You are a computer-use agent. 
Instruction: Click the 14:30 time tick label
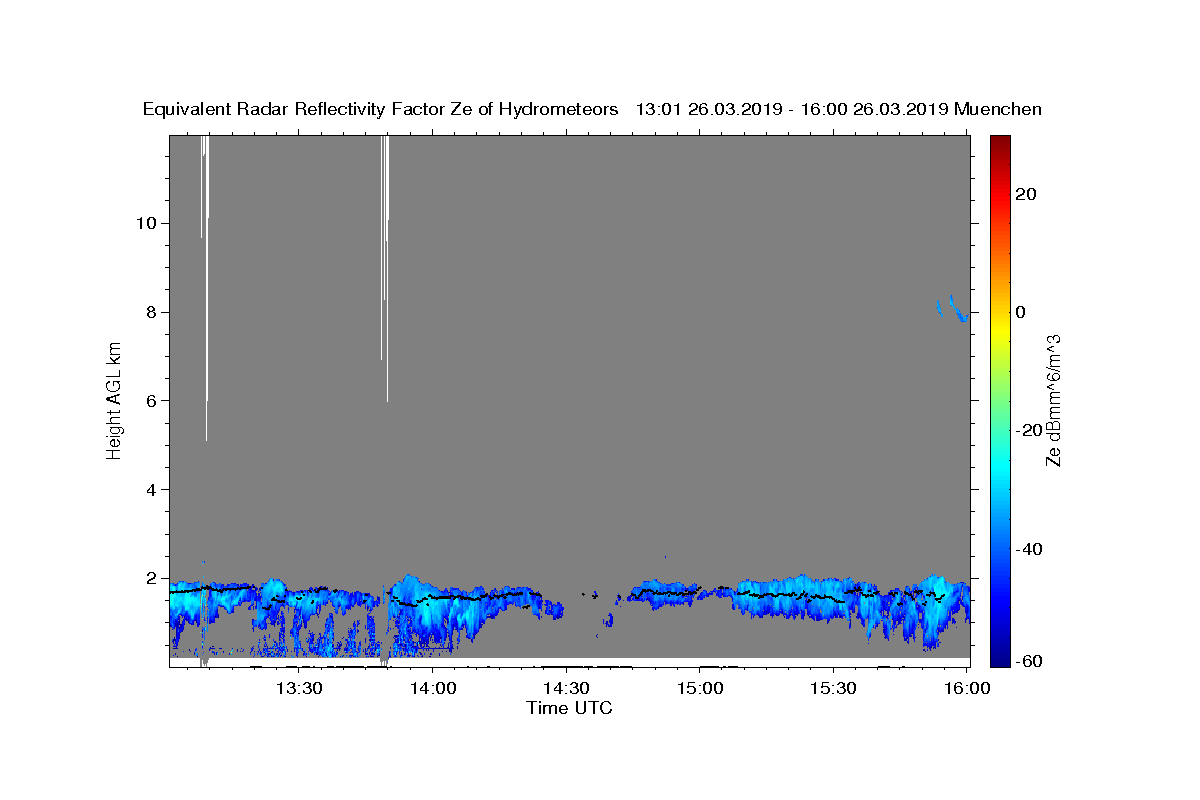coord(566,689)
